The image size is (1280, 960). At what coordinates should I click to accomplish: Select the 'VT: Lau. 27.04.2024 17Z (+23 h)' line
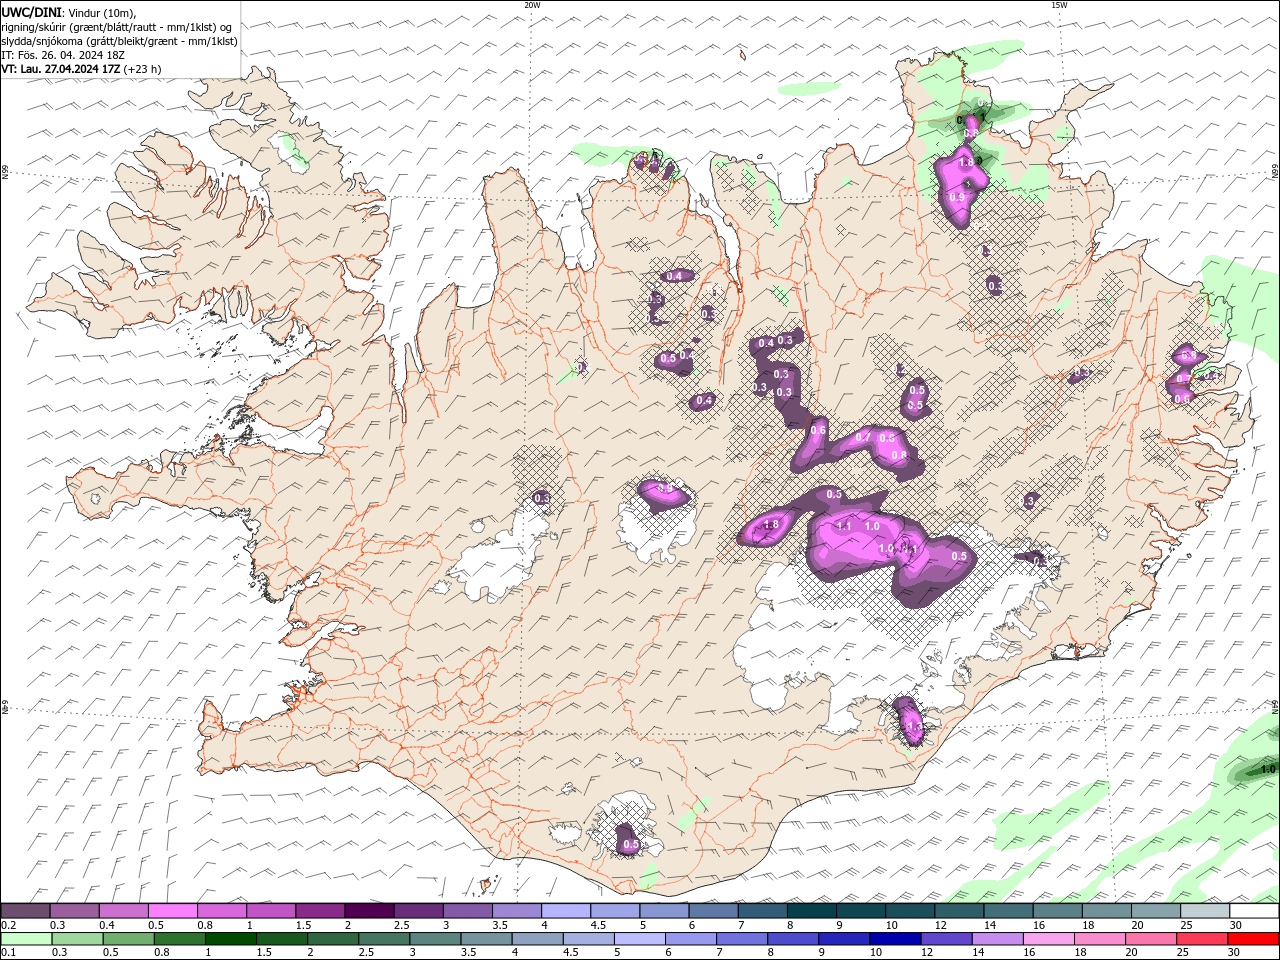pos(81,69)
